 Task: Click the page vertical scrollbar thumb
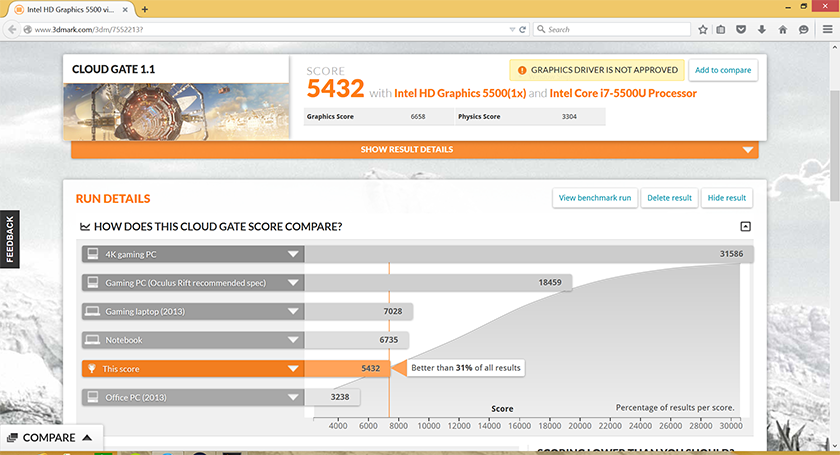click(x=834, y=146)
